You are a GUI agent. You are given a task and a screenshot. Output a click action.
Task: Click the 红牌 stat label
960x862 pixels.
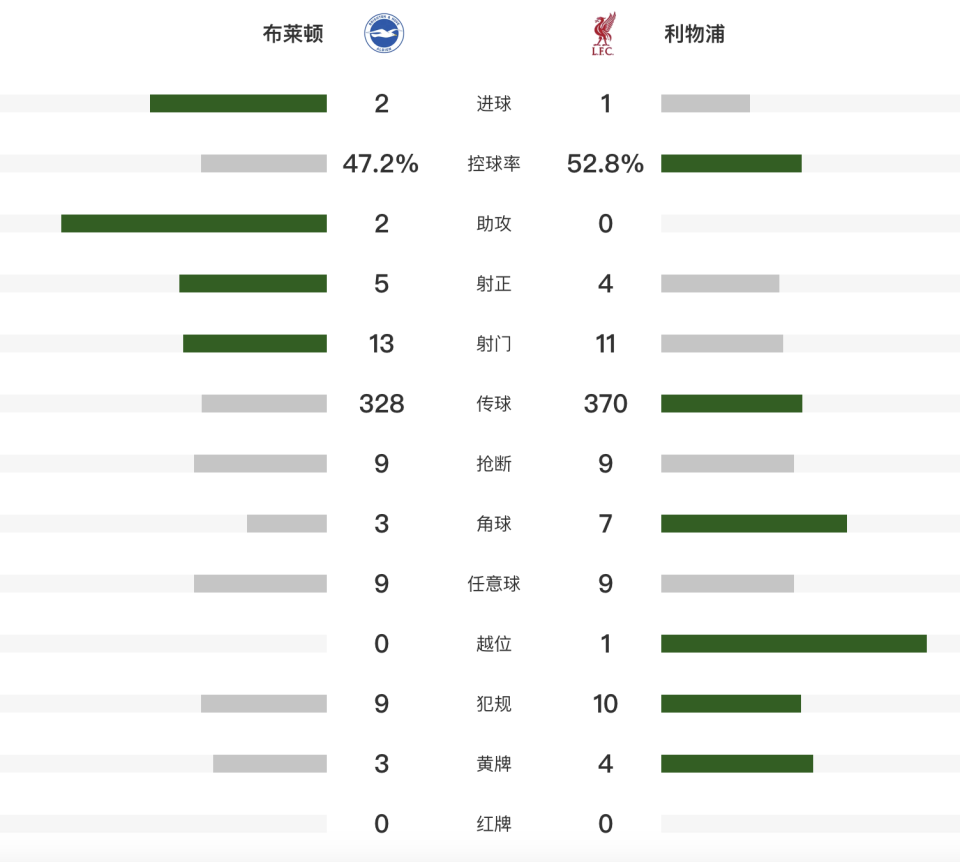point(494,824)
